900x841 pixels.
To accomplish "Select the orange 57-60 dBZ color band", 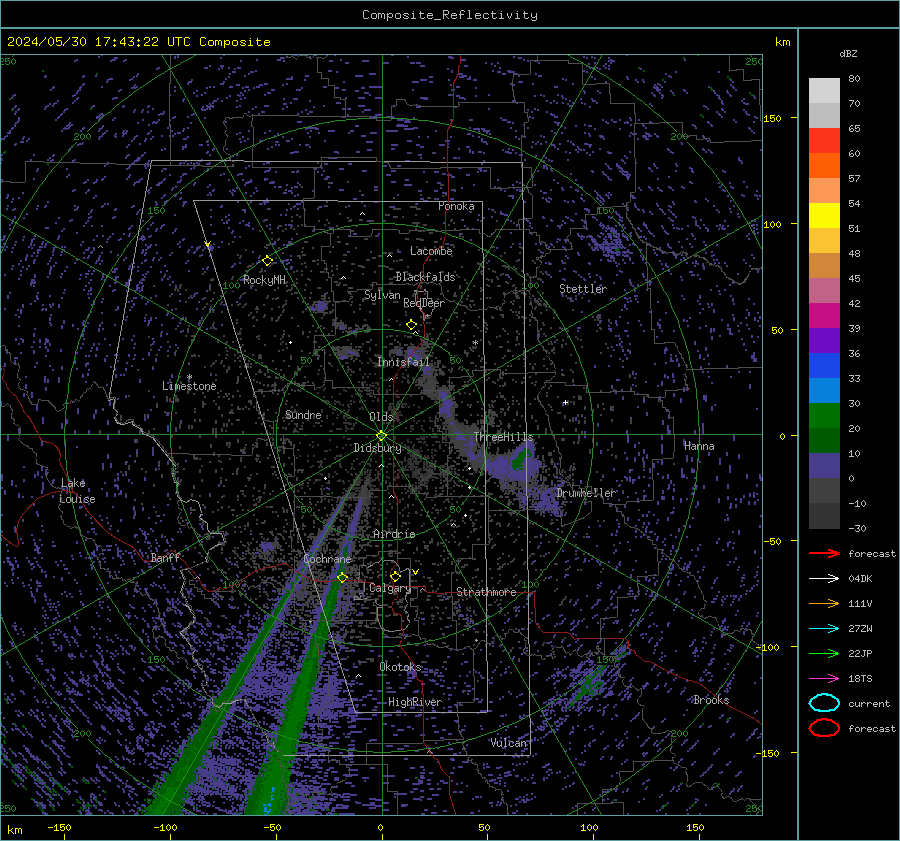I will (x=824, y=165).
